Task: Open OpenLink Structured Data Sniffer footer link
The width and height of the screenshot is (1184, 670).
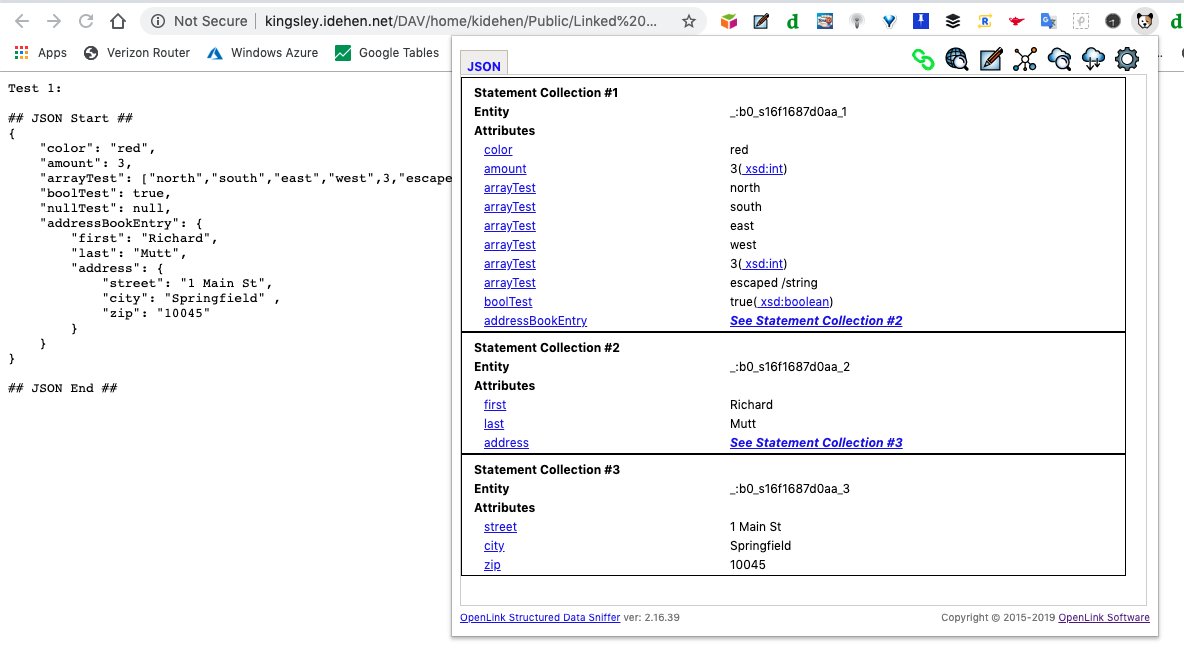Action: [540, 617]
